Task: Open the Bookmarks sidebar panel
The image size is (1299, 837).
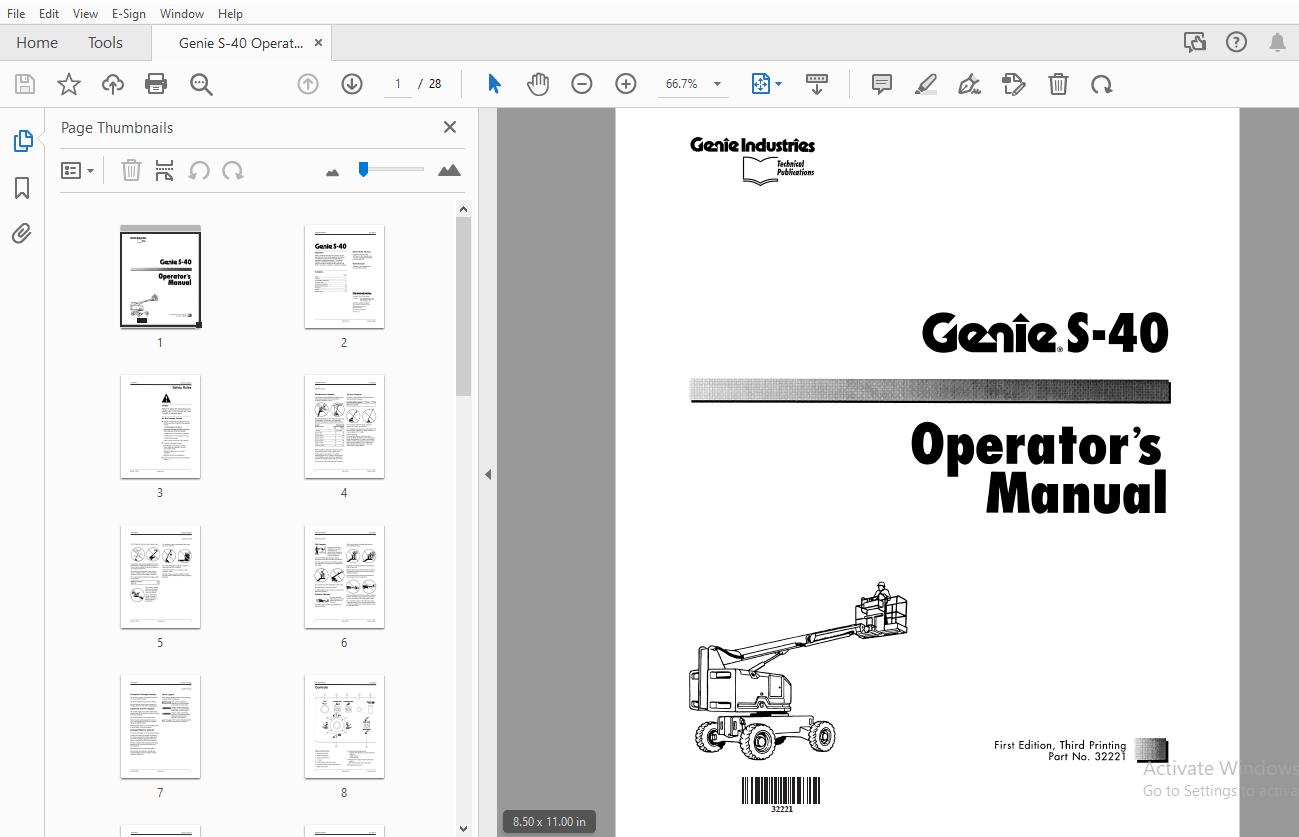Action: pos(22,188)
